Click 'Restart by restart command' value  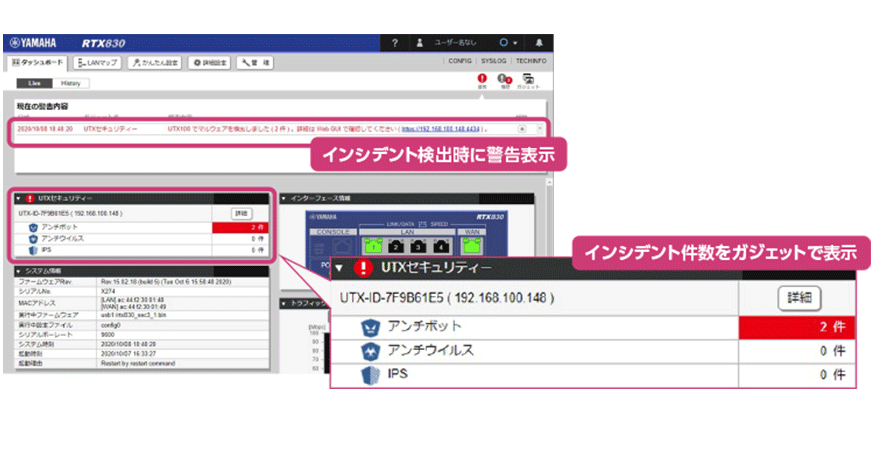point(138,364)
